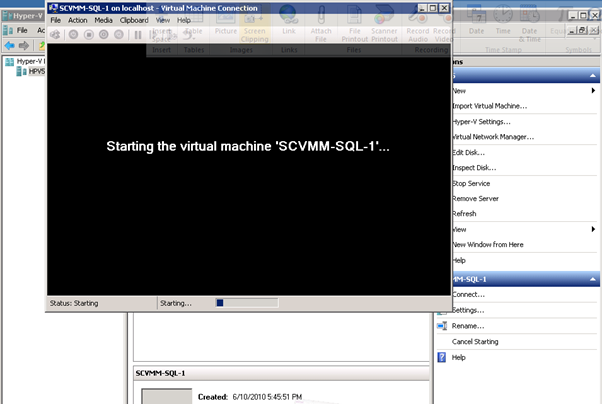Click the Revert undo-arrow toolbar icon
This screenshot has width=602, height=404.
coord(187,35)
